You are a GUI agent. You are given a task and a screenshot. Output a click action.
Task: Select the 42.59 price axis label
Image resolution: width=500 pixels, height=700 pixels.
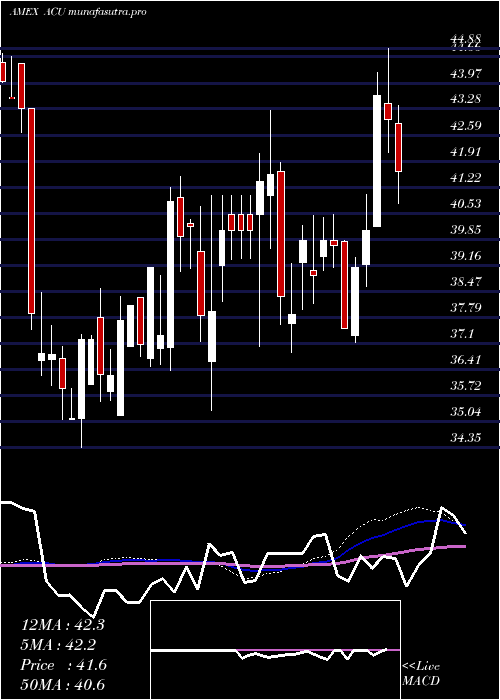pos(466,125)
